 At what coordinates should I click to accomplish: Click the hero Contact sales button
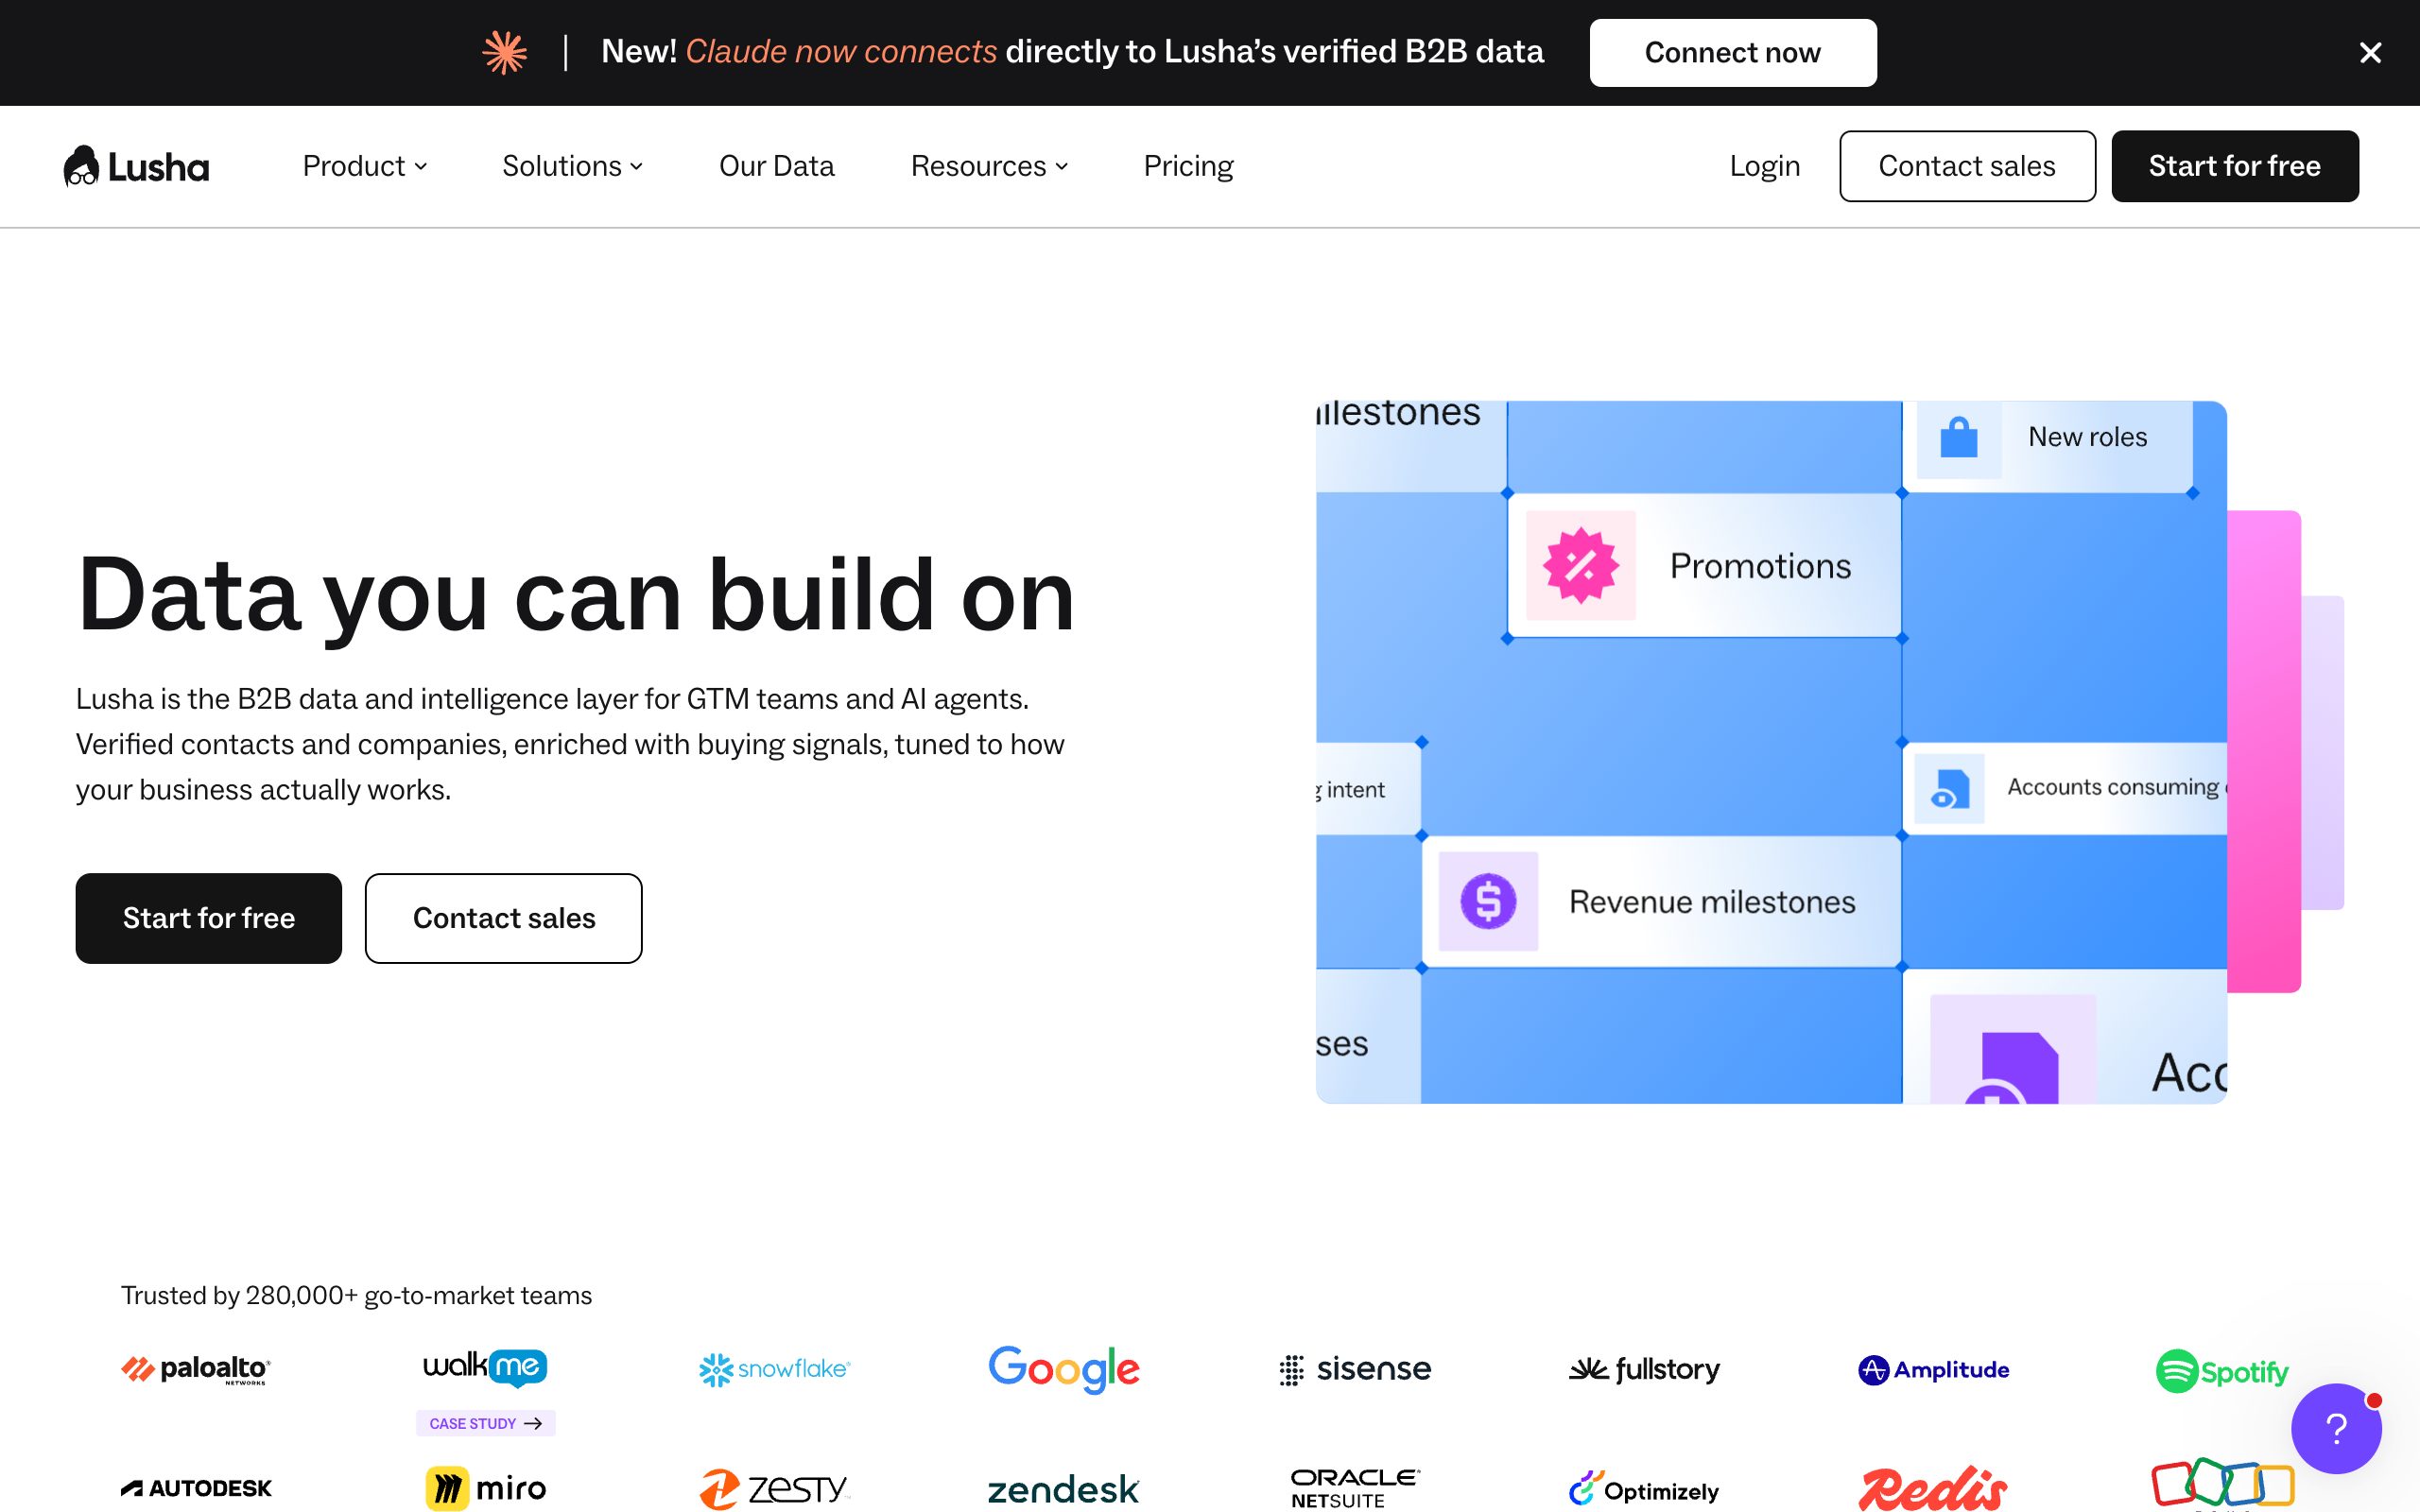tap(504, 918)
